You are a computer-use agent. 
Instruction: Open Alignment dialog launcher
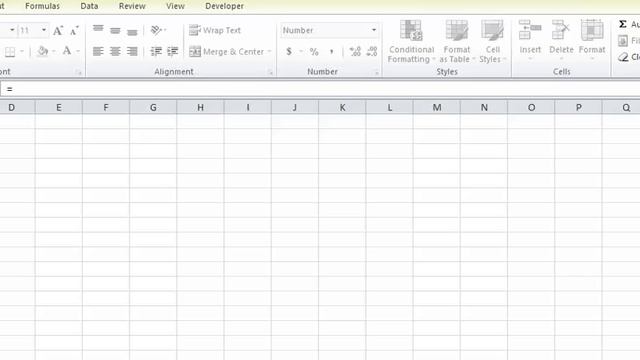[x=270, y=73]
